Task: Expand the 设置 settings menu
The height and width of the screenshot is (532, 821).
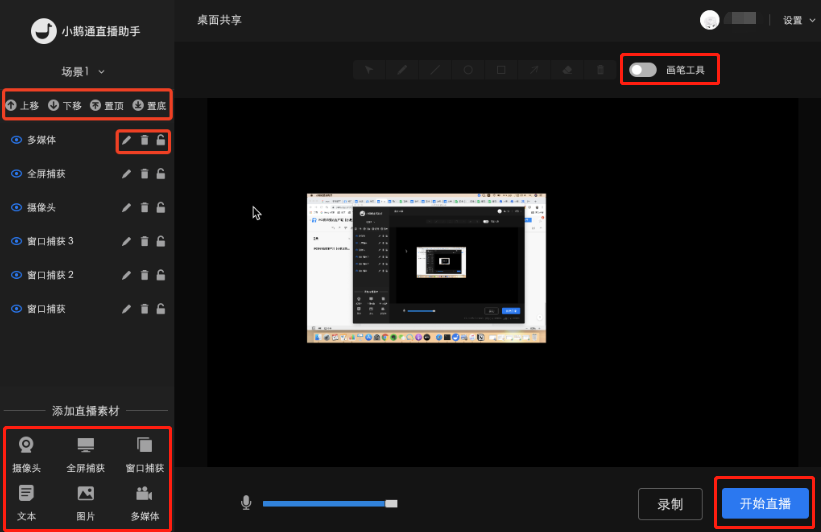Action: [799, 20]
